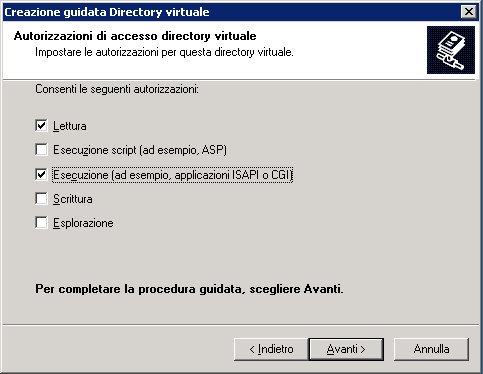
Task: Click the 'Impostare le autorizzazioni' subtitle text
Action: click(x=164, y=52)
